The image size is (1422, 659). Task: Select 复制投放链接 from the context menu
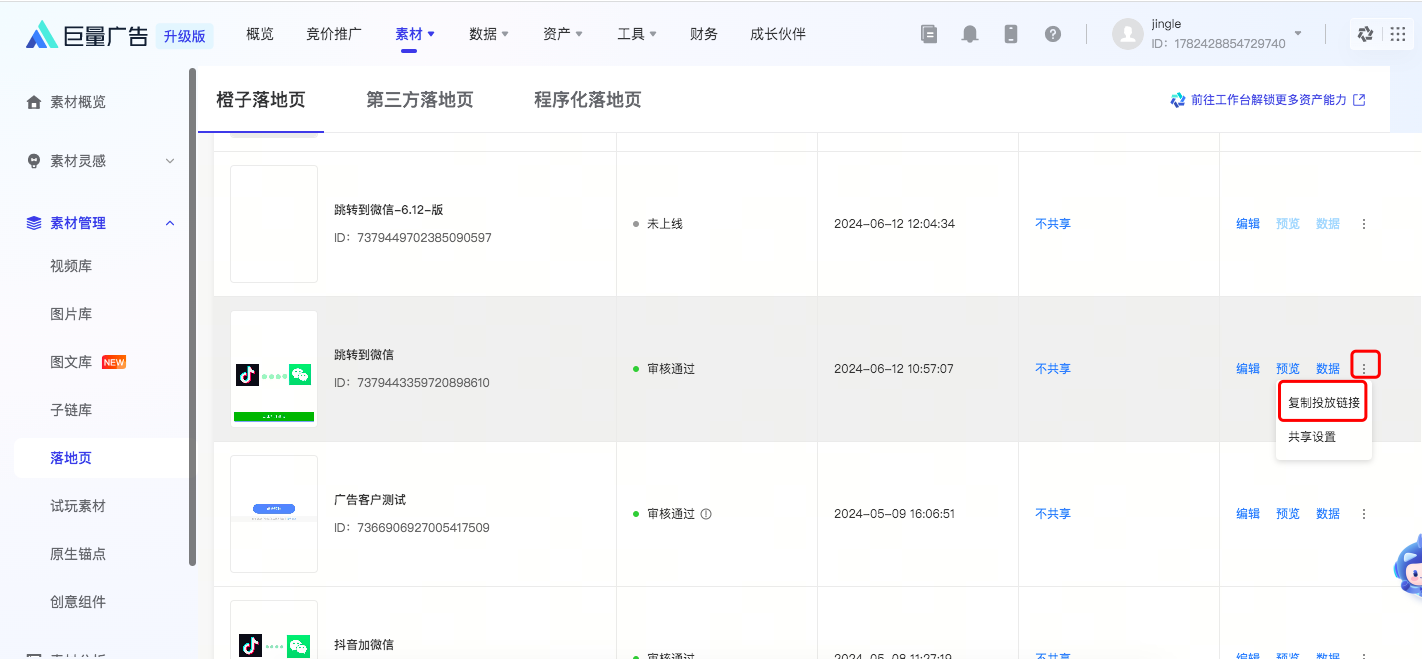[1323, 403]
